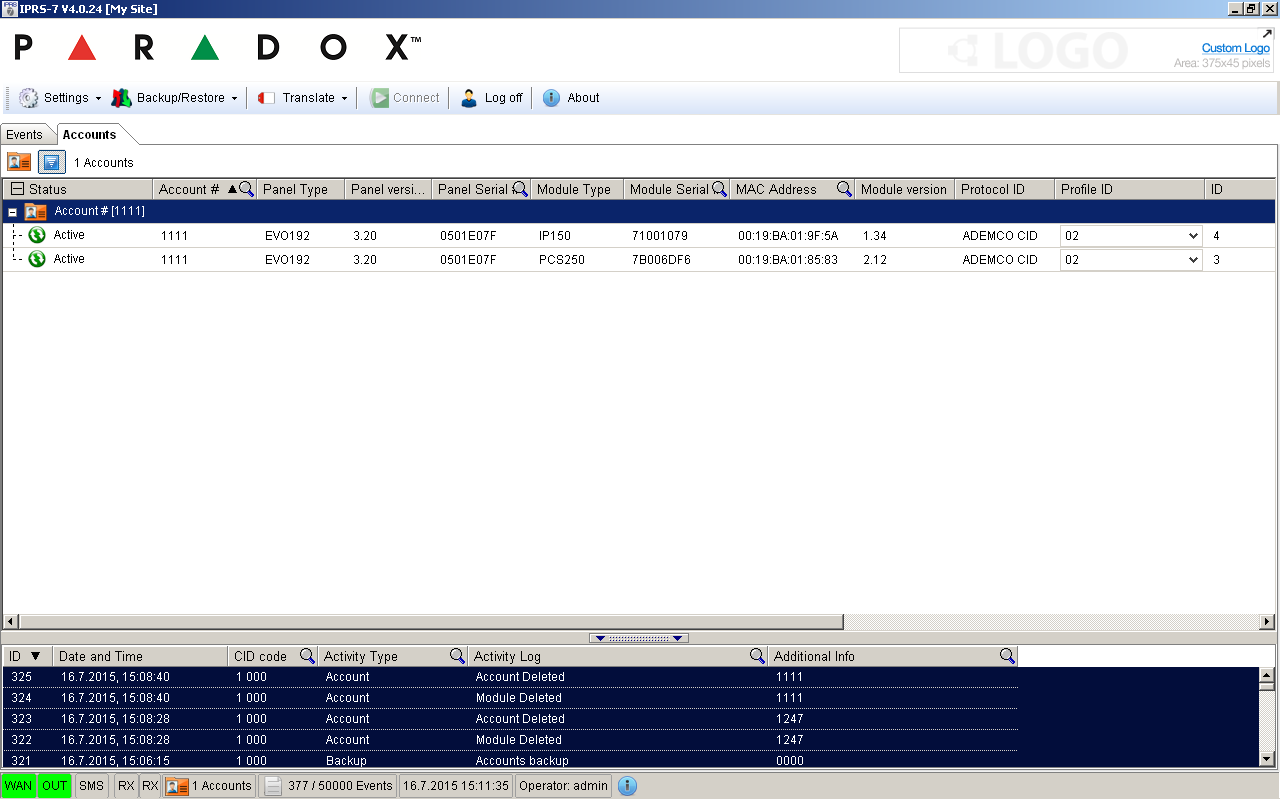This screenshot has width=1280, height=800.
Task: Click the horizontal scrollbar of accounts table
Action: tap(430, 622)
